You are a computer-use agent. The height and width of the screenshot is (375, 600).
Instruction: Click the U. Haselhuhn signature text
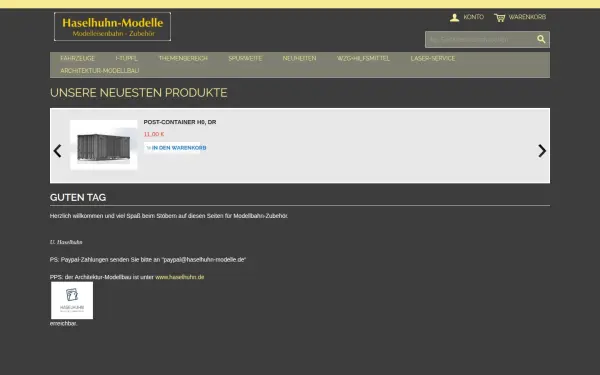tap(66, 242)
